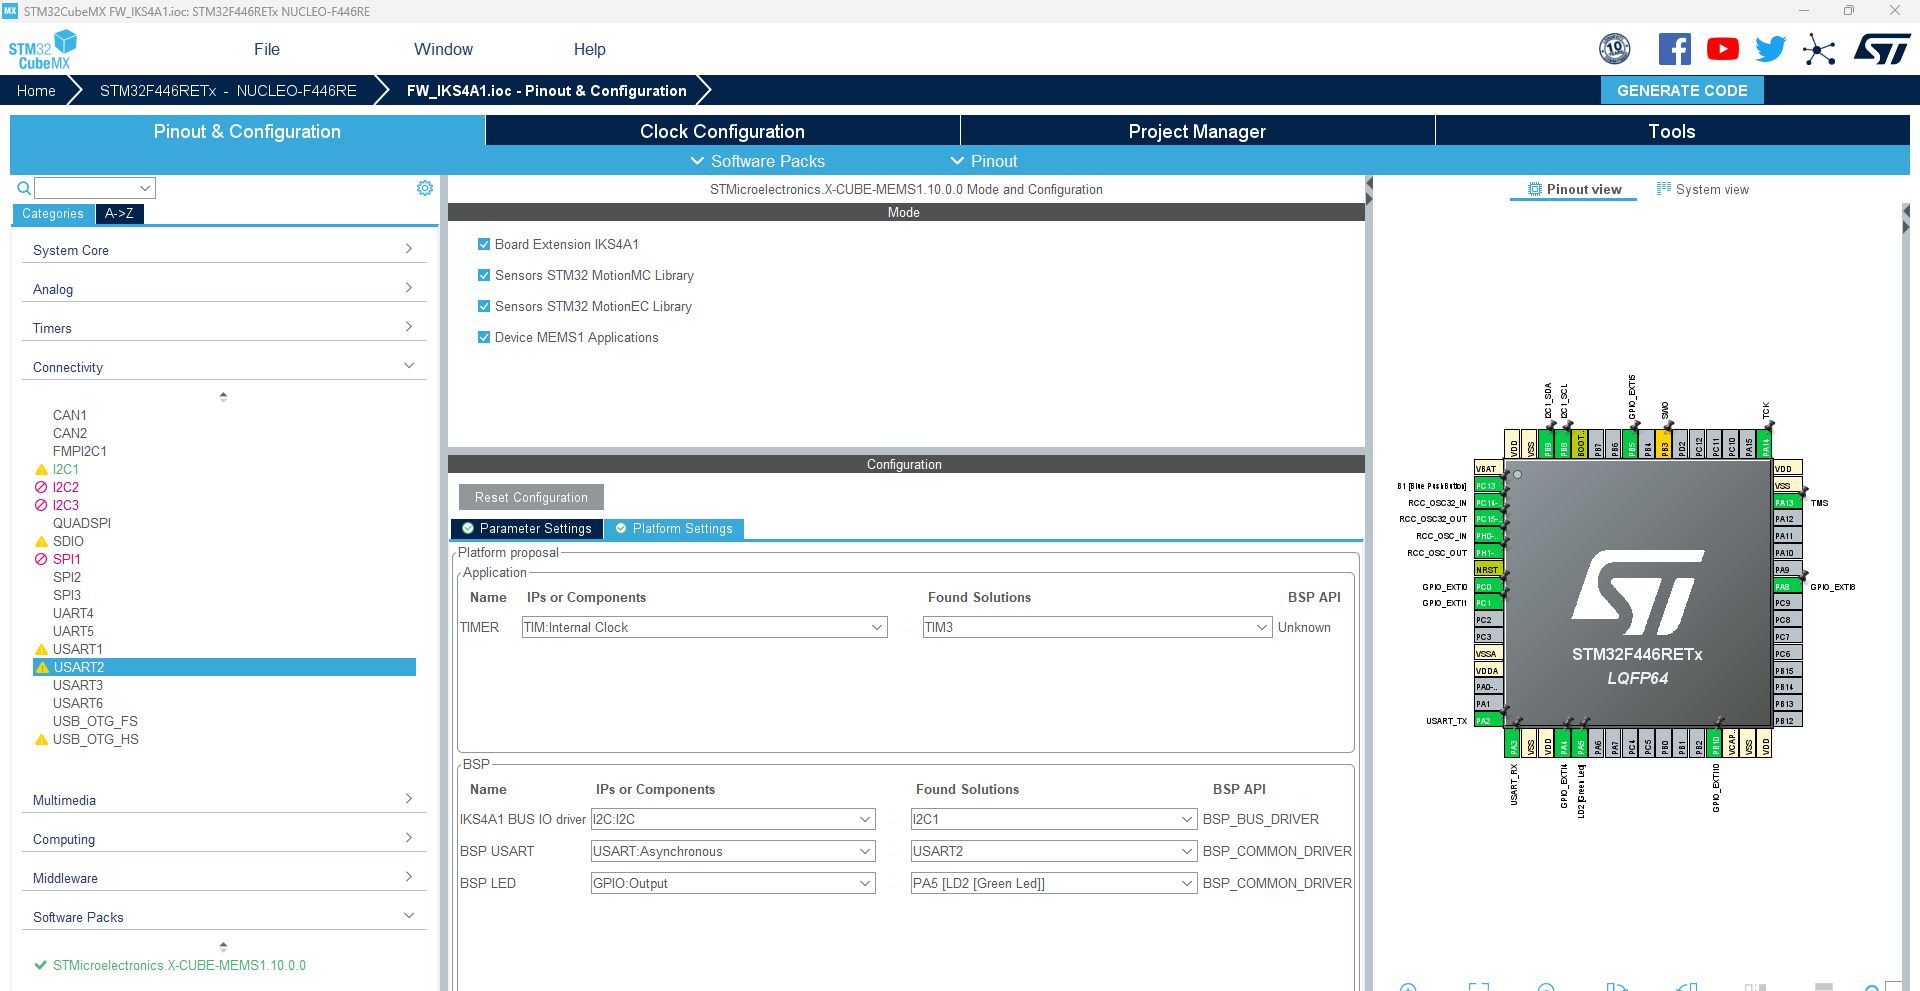Switch to the Clock Configuration tab

pyautogui.click(x=721, y=130)
